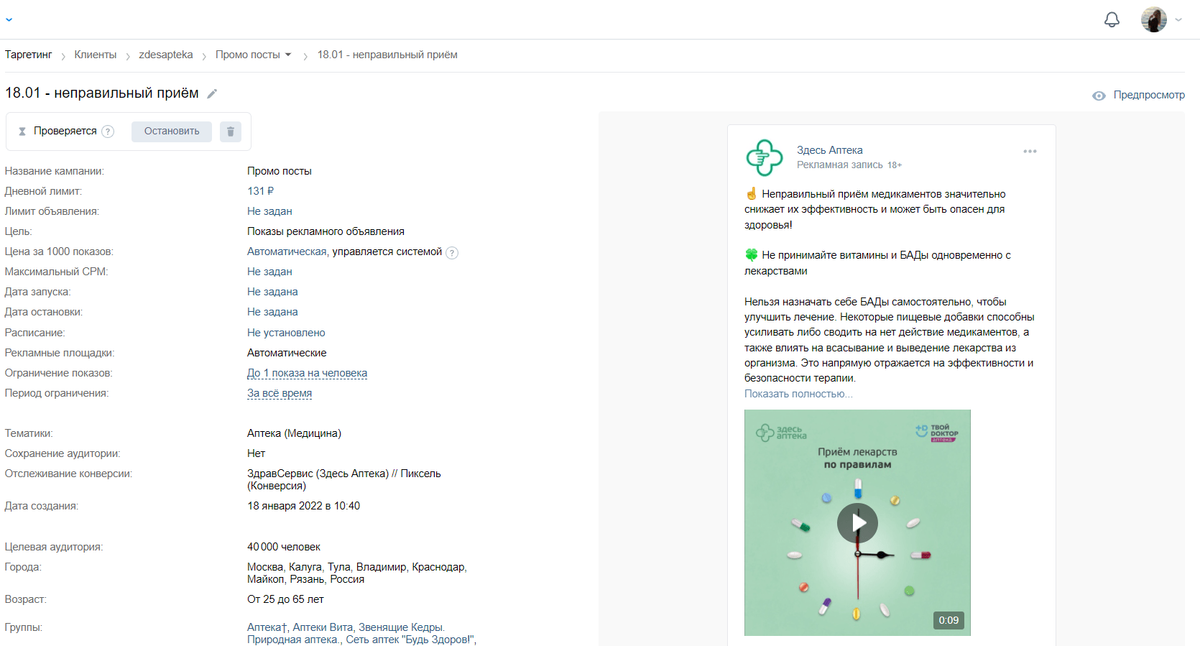This screenshot has height=646, width=1200.
Task: Change the Автоматическая price setting
Action: click(x=287, y=251)
